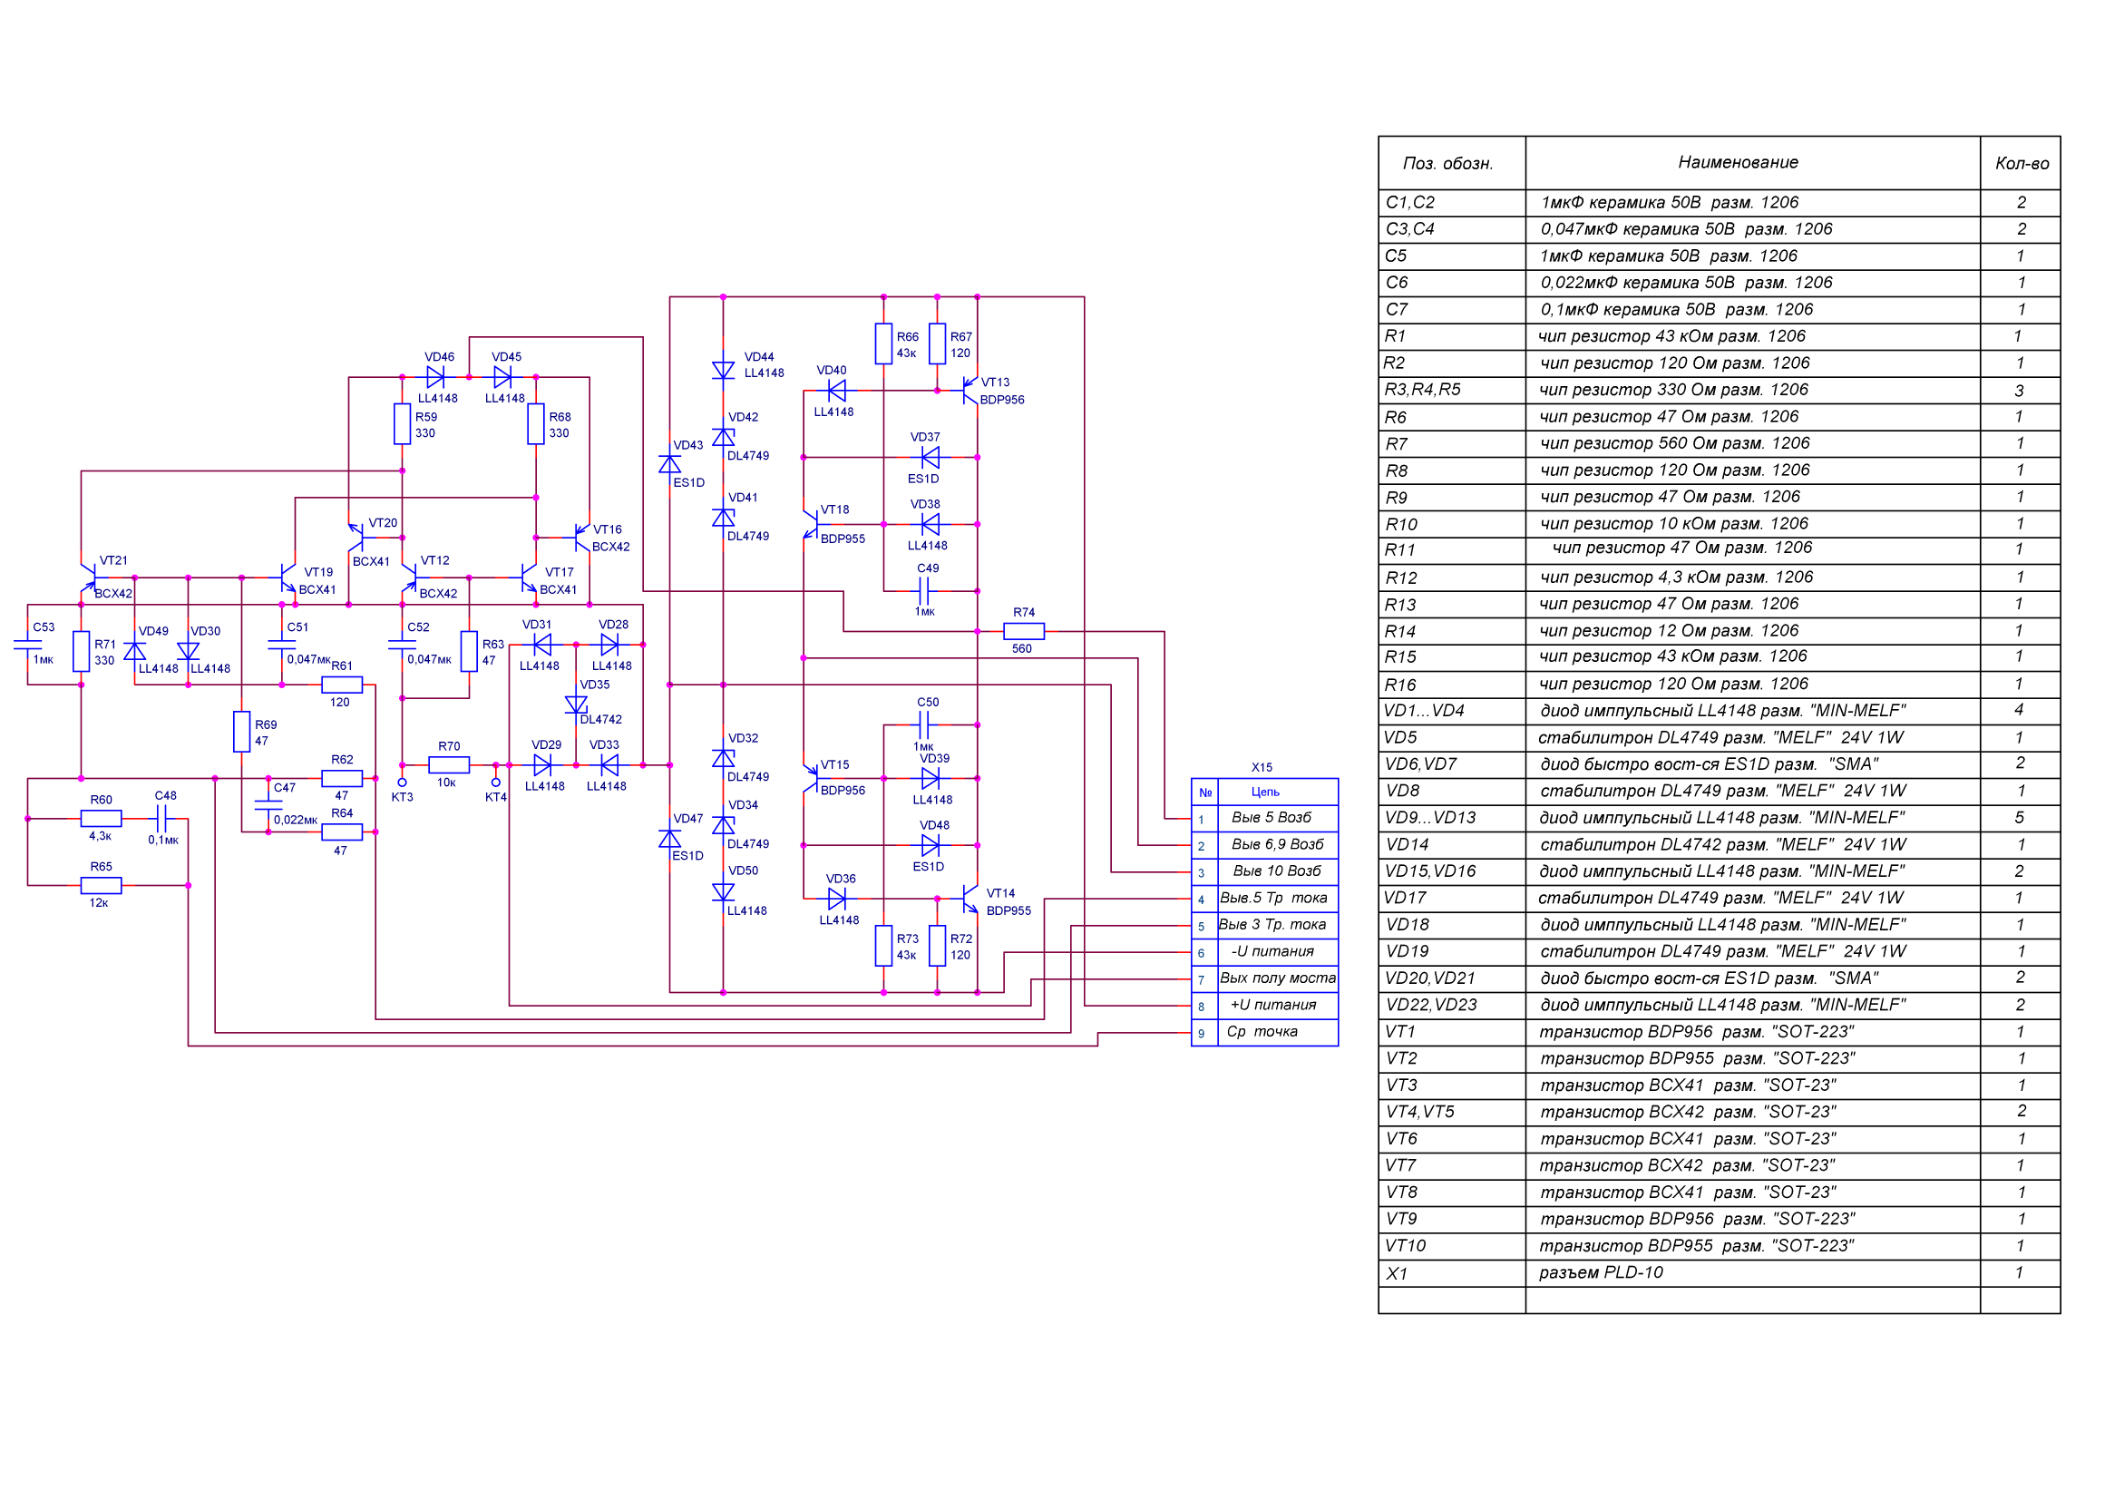The height and width of the screenshot is (1500, 2121).
Task: Select the R59 resistor label
Action: pos(426,417)
